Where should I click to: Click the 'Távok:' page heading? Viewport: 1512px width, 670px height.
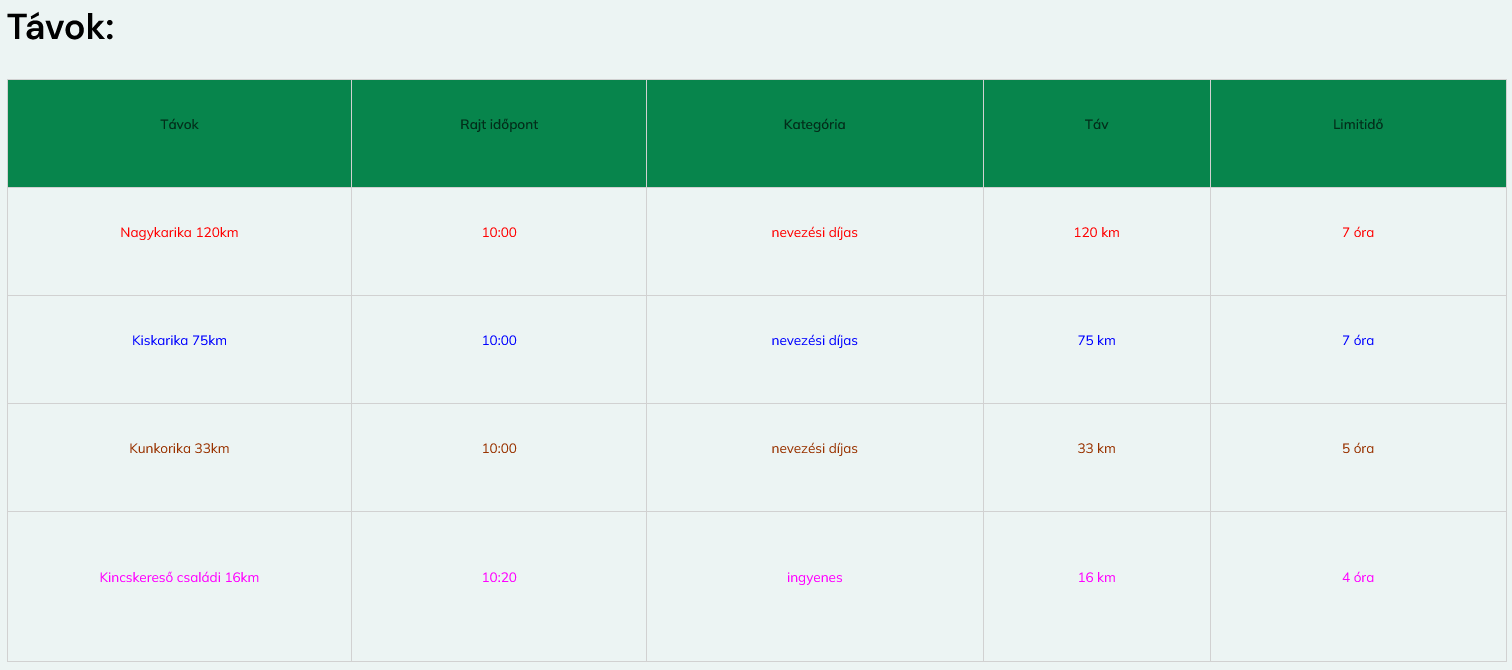tap(61, 28)
